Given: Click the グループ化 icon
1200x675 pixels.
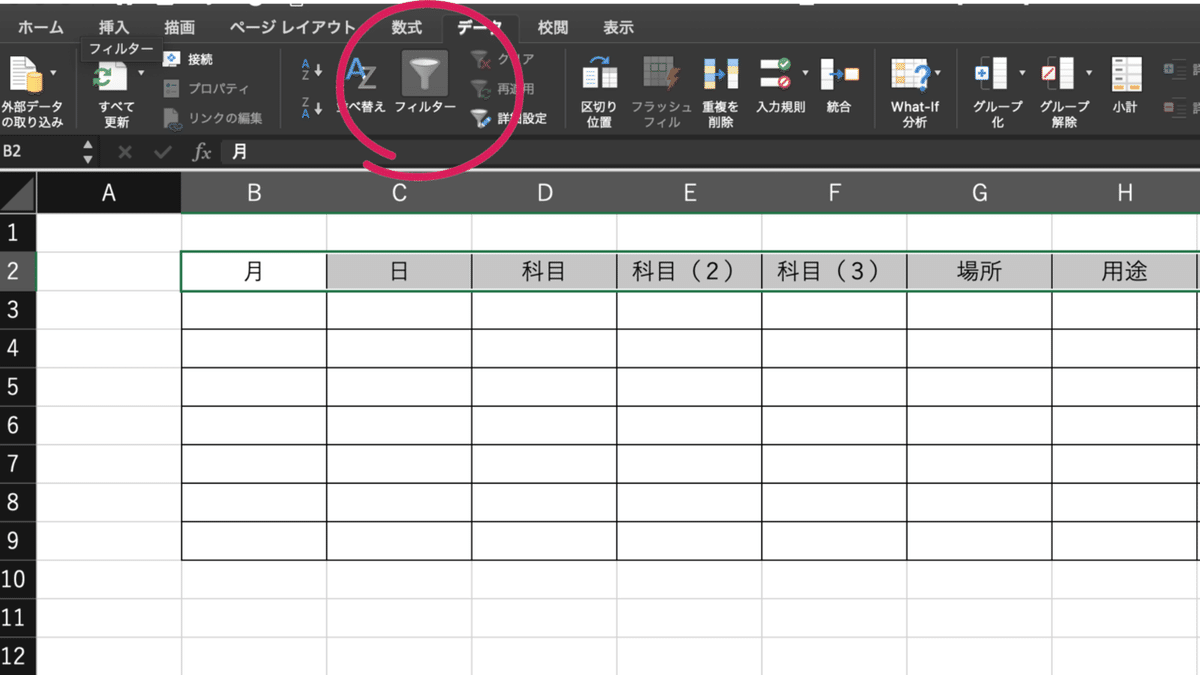Looking at the screenshot, I should (992, 75).
